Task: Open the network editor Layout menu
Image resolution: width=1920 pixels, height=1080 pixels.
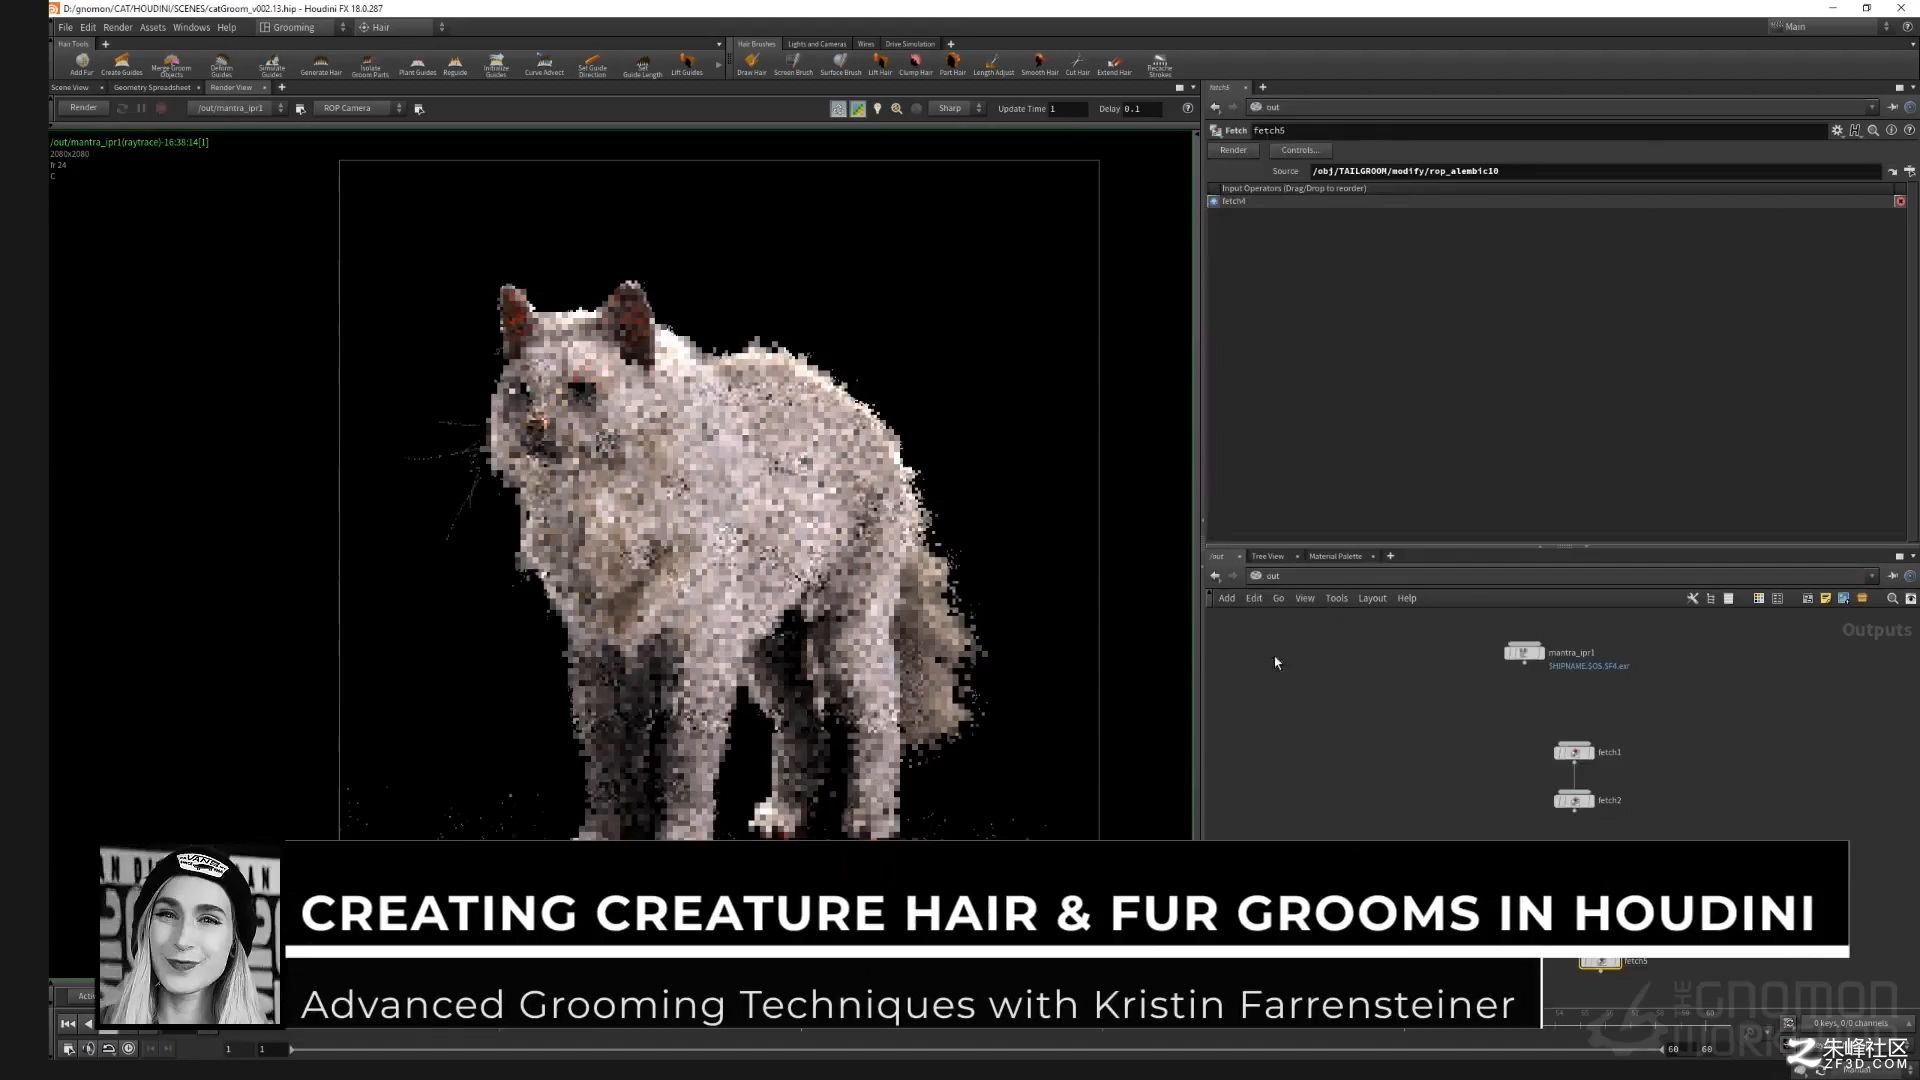Action: pos(1372,598)
